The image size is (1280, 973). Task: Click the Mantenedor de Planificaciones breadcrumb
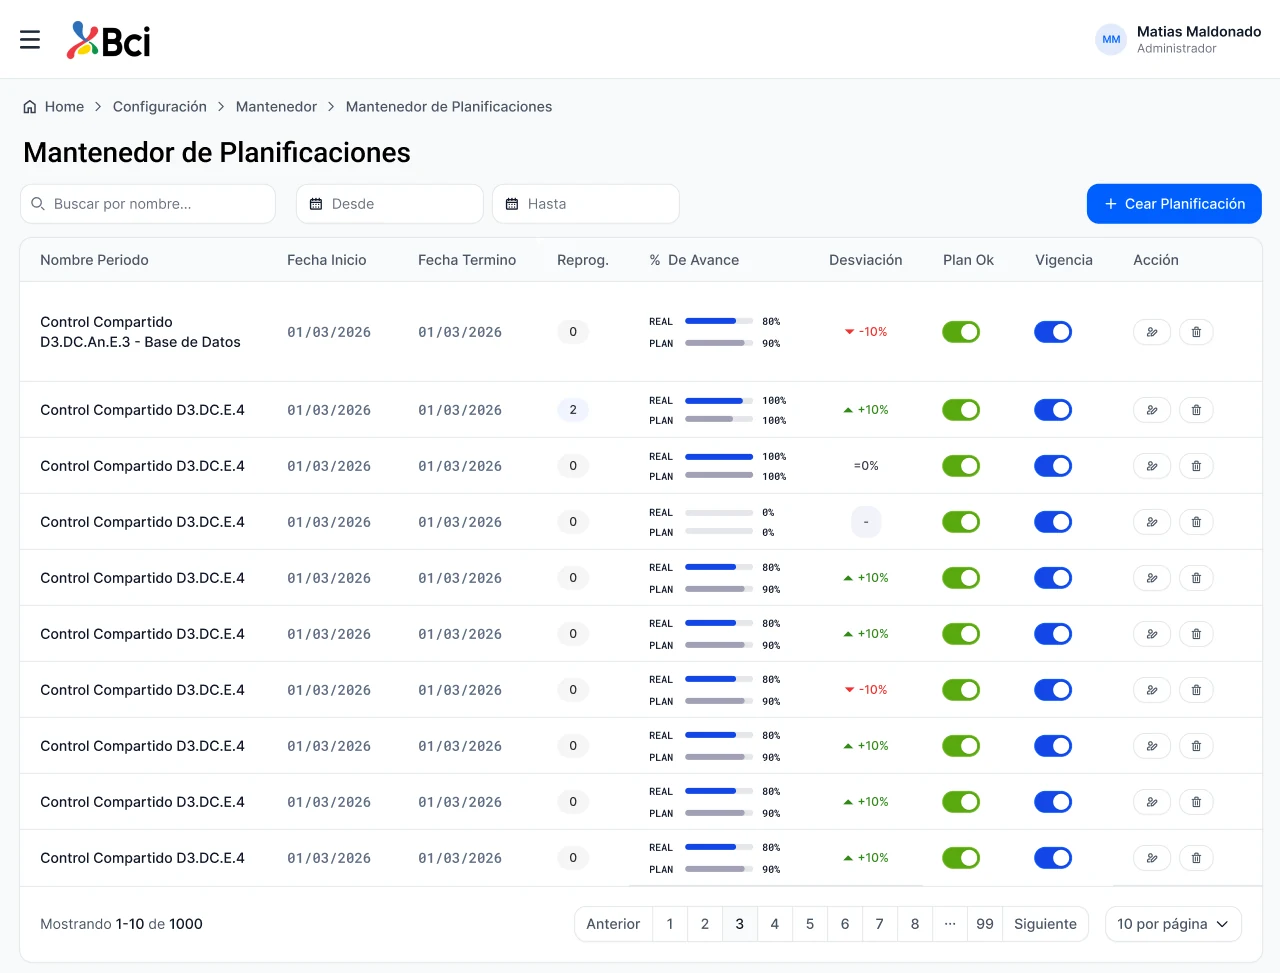449,107
